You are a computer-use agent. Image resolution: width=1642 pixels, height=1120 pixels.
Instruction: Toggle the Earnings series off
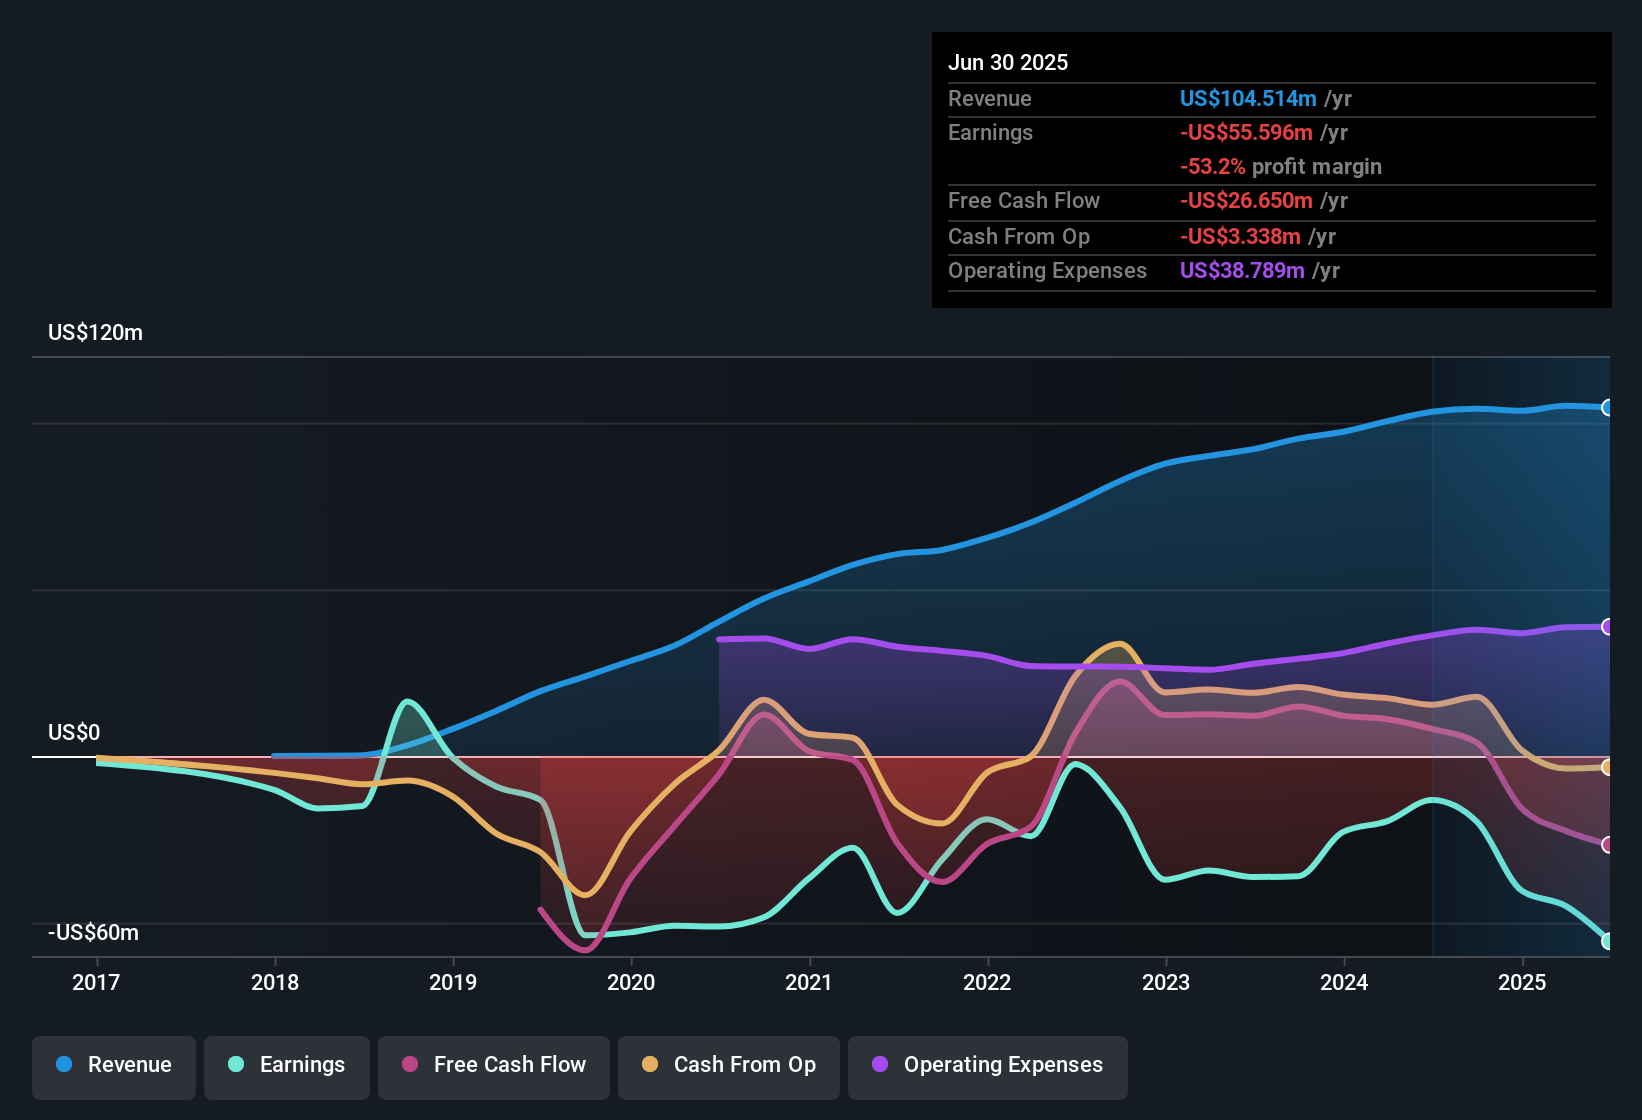click(x=286, y=1065)
